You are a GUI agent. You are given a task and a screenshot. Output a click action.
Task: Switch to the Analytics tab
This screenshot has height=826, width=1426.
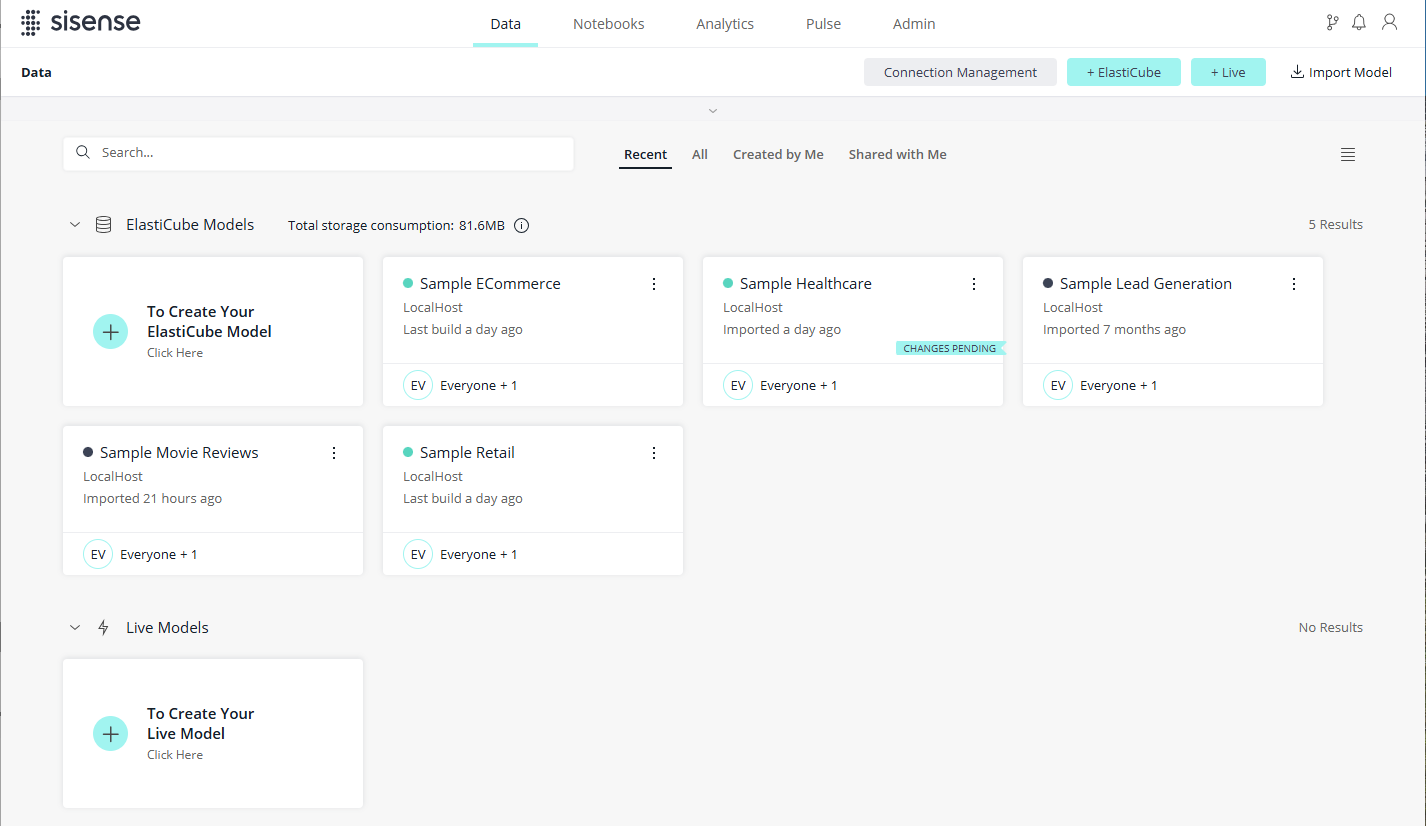(x=725, y=24)
